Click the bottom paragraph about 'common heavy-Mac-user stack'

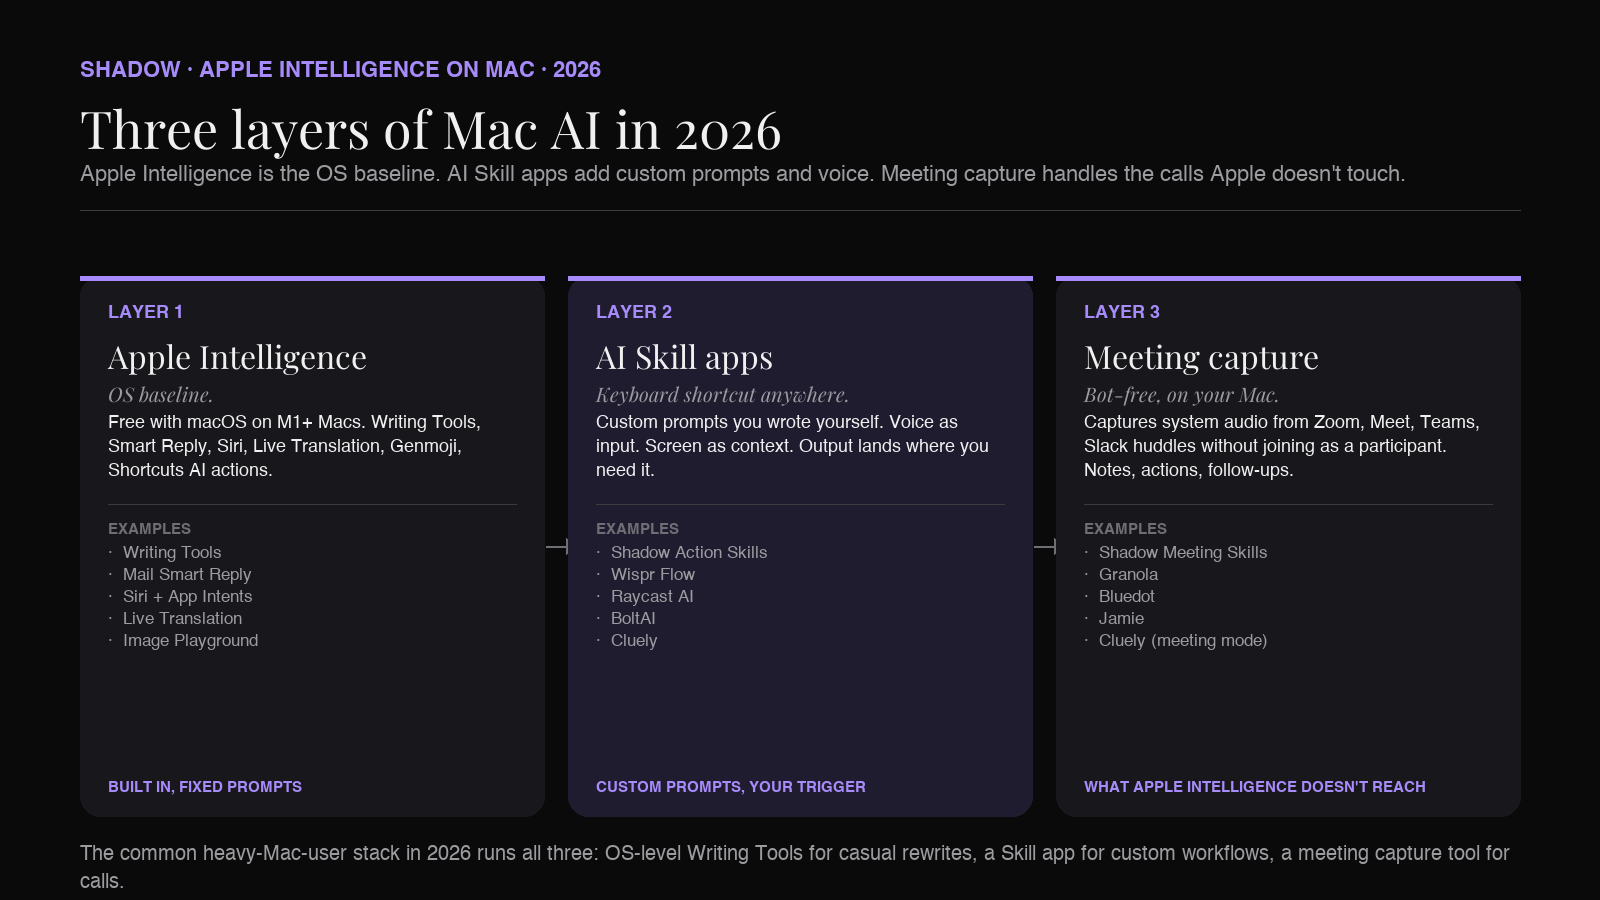pos(795,867)
